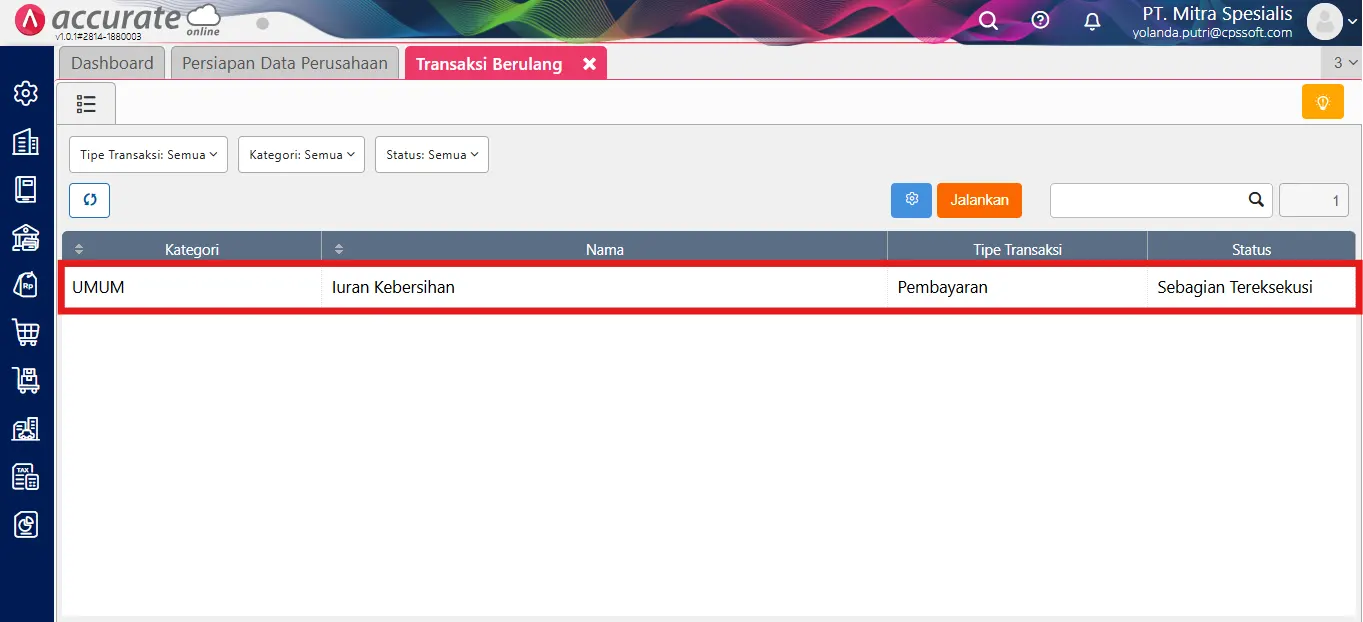This screenshot has height=622, width=1363.
Task: Click the blue refresh button
Action: [89, 200]
